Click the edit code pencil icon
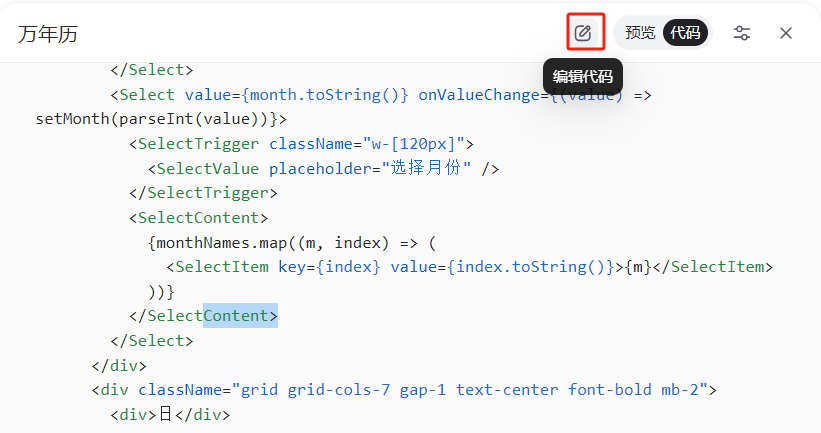This screenshot has width=821, height=433. 583,33
